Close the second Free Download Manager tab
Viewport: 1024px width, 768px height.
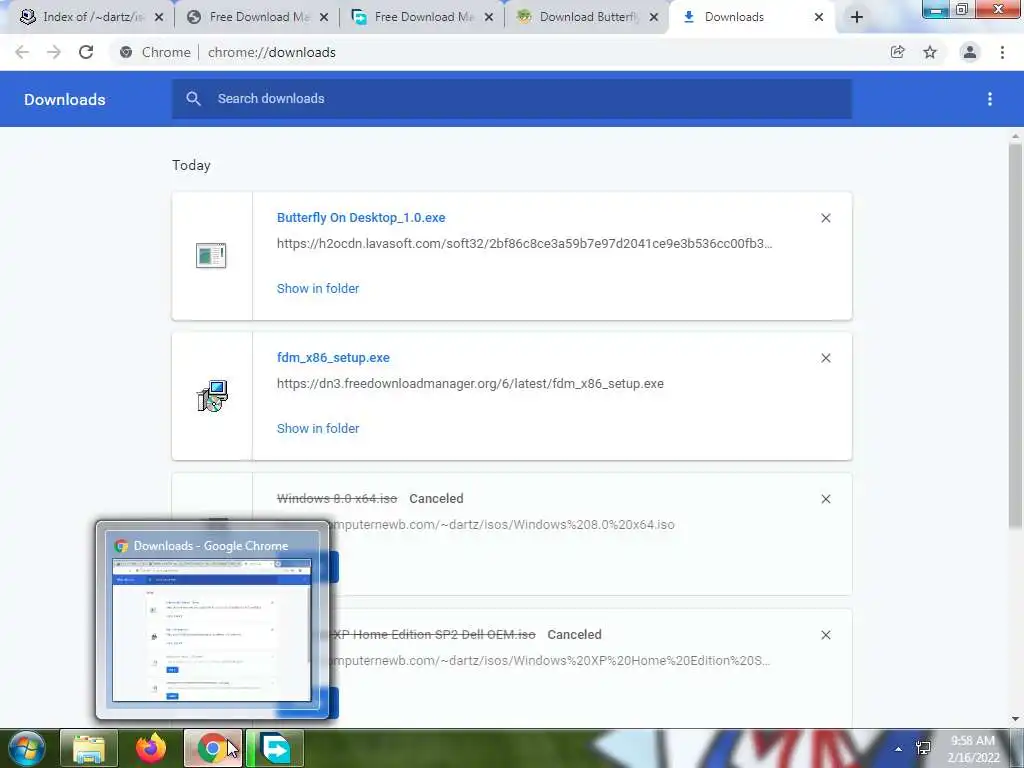point(488,18)
